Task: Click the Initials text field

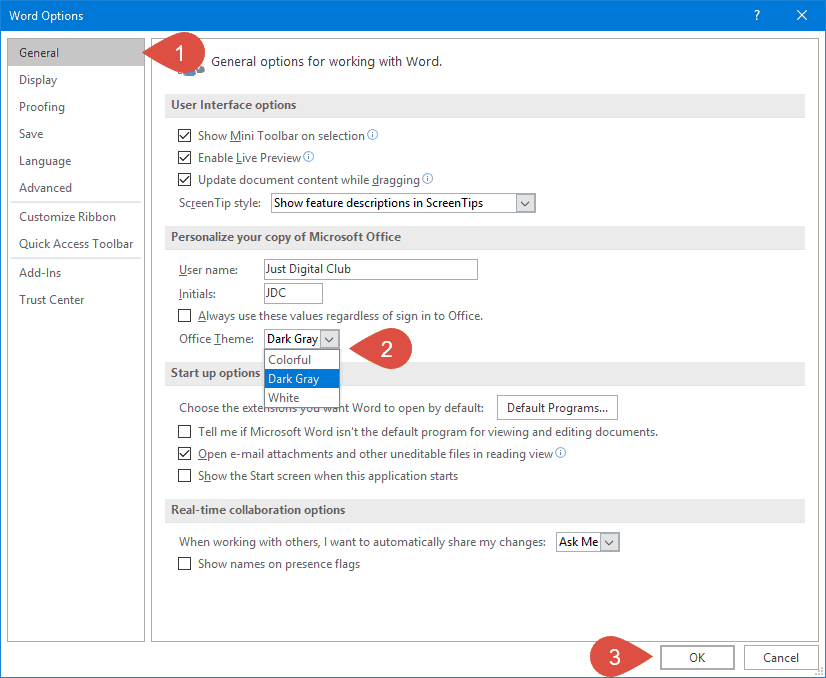Action: coord(293,293)
